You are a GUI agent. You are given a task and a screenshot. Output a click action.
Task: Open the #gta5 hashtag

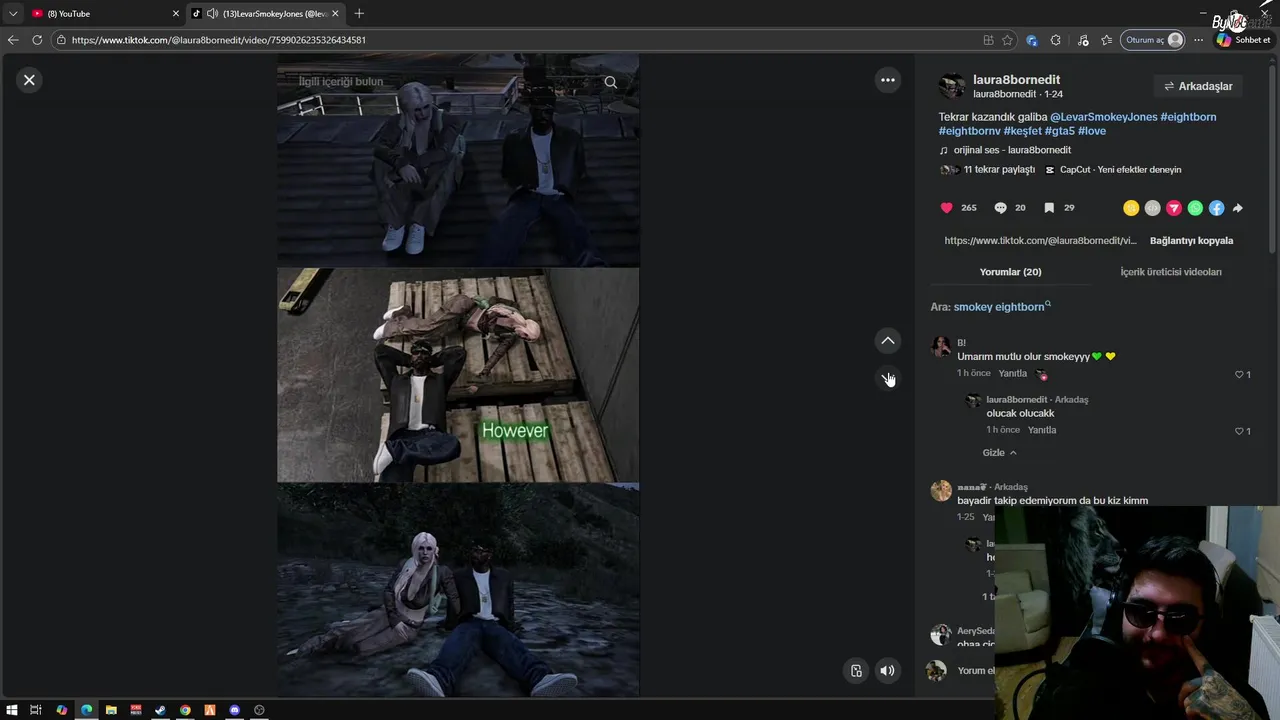pyautogui.click(x=1059, y=131)
